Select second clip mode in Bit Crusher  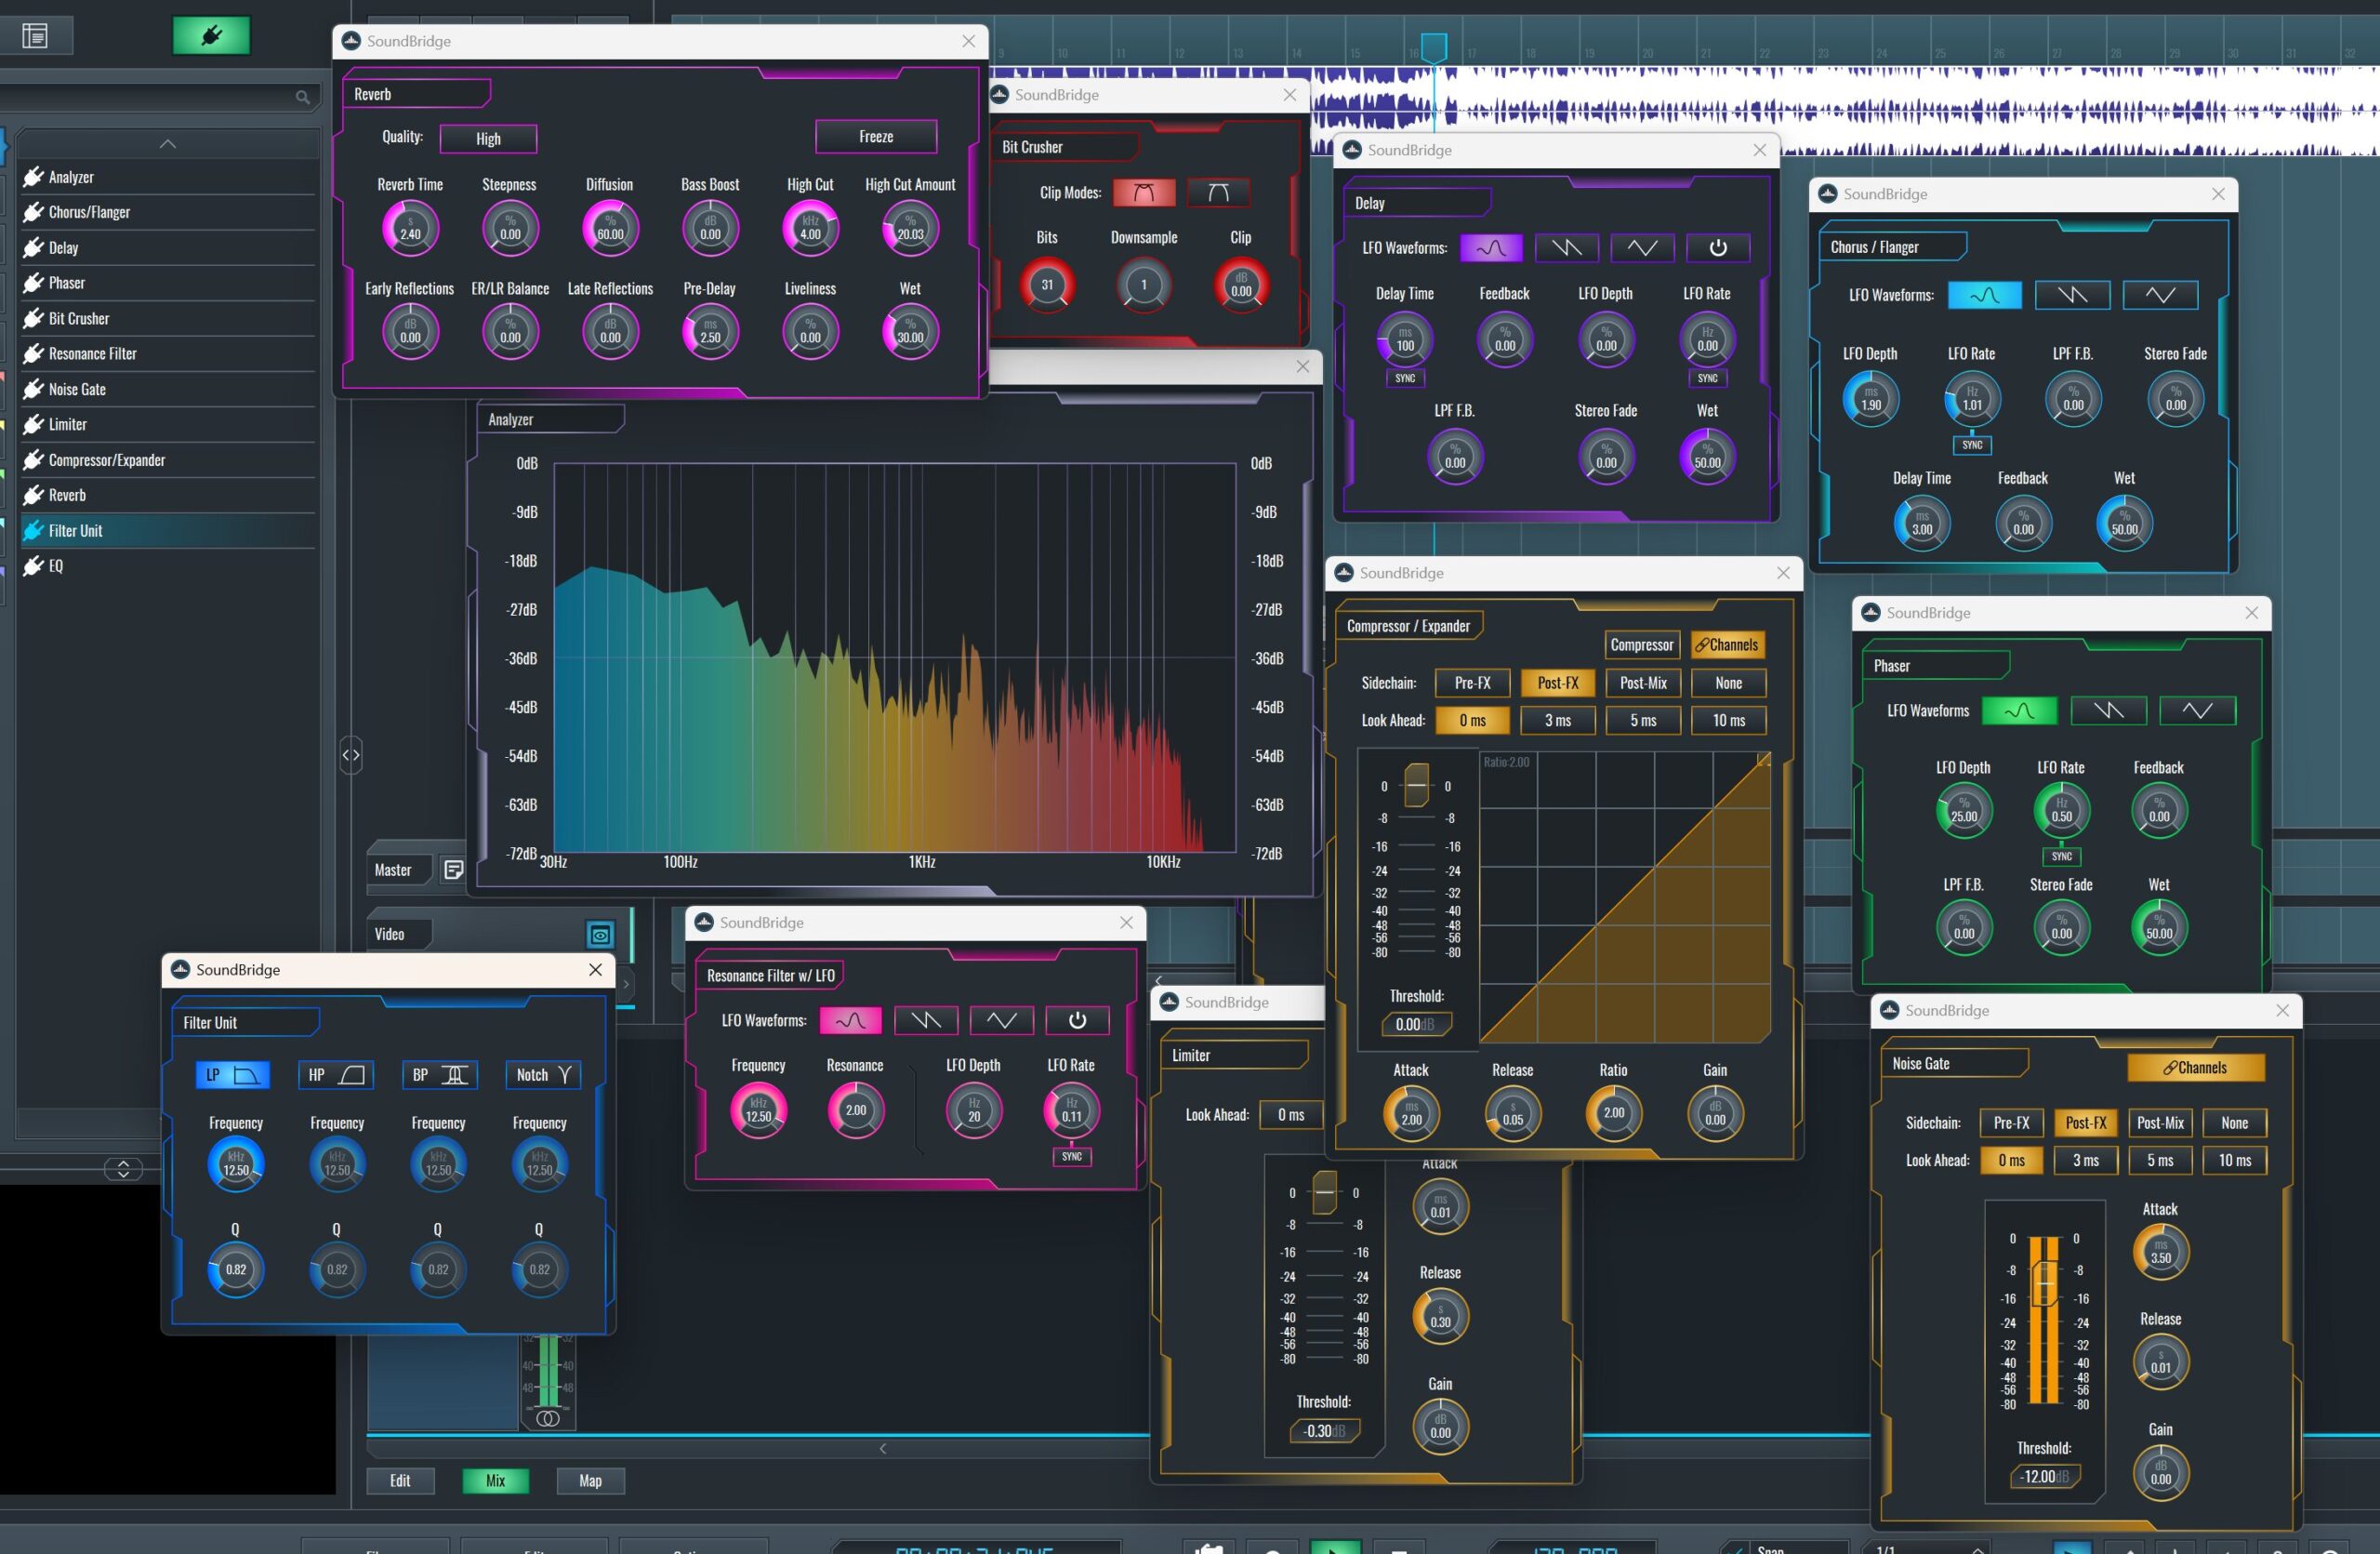[1218, 192]
